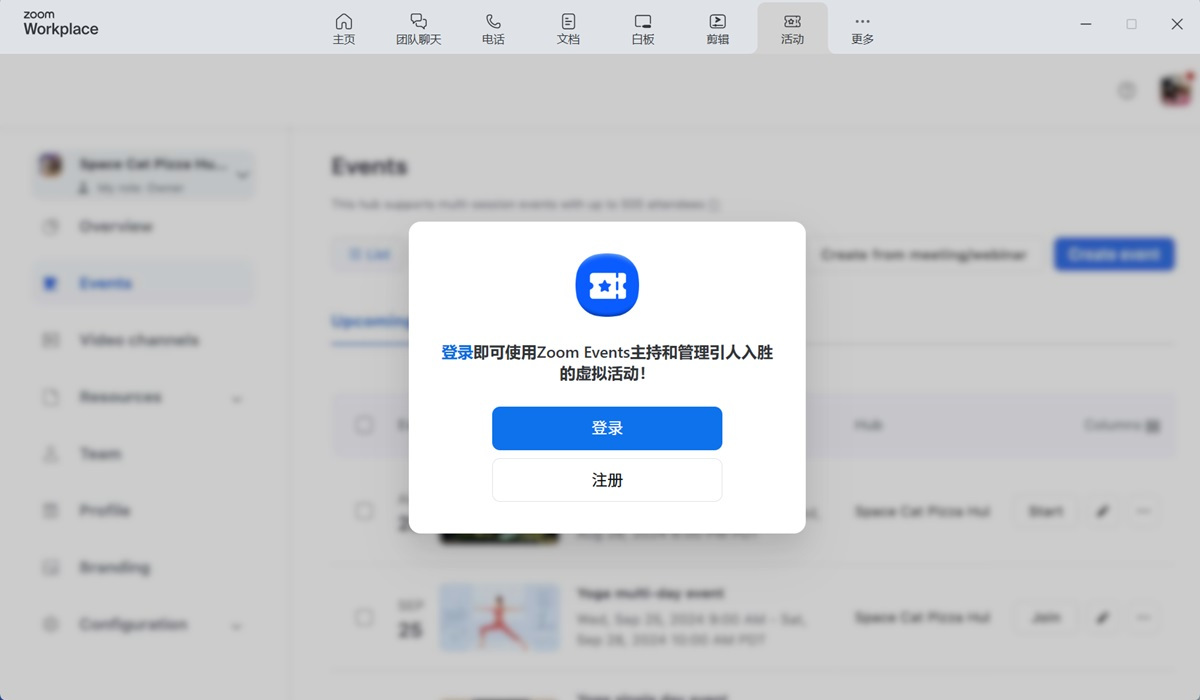The width and height of the screenshot is (1200, 700).
Task: Expand the Space Cat Pizza hub dropdown
Action: pyautogui.click(x=241, y=175)
